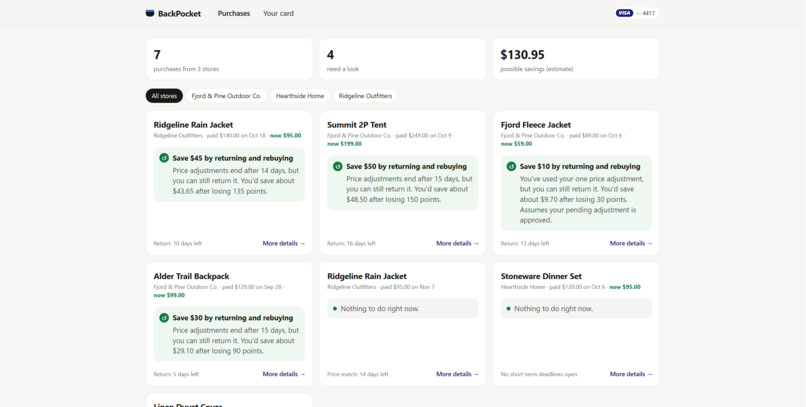Screen dimensions: 806x407
Task: Open More details for Alder Trail Backpack
Action: tap(284, 374)
